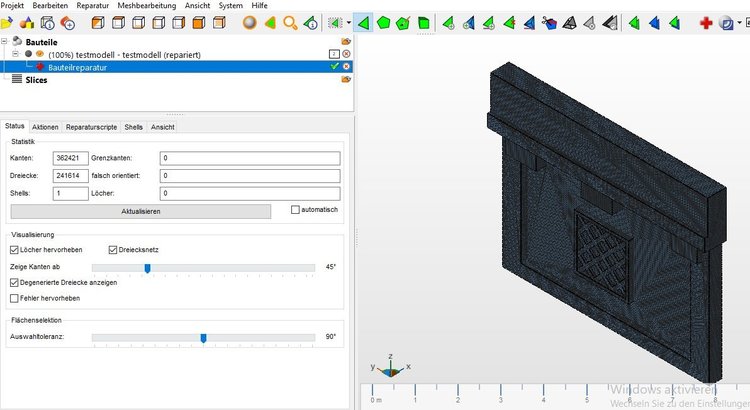Viewport: 750px width, 410px height.
Task: Select the fifth view cube icon
Action: coord(179,22)
